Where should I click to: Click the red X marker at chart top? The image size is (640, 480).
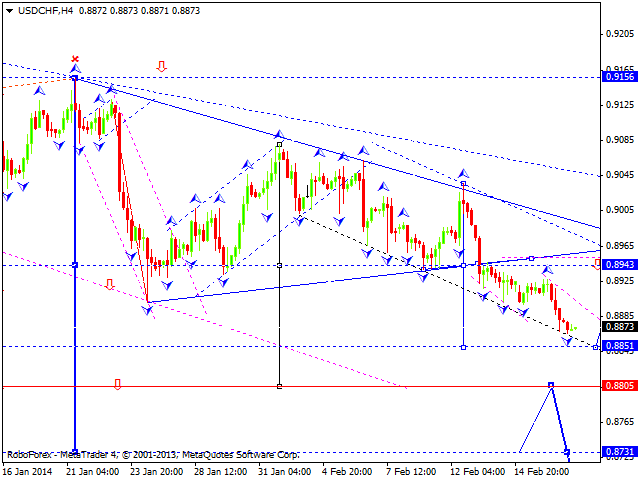click(x=75, y=59)
